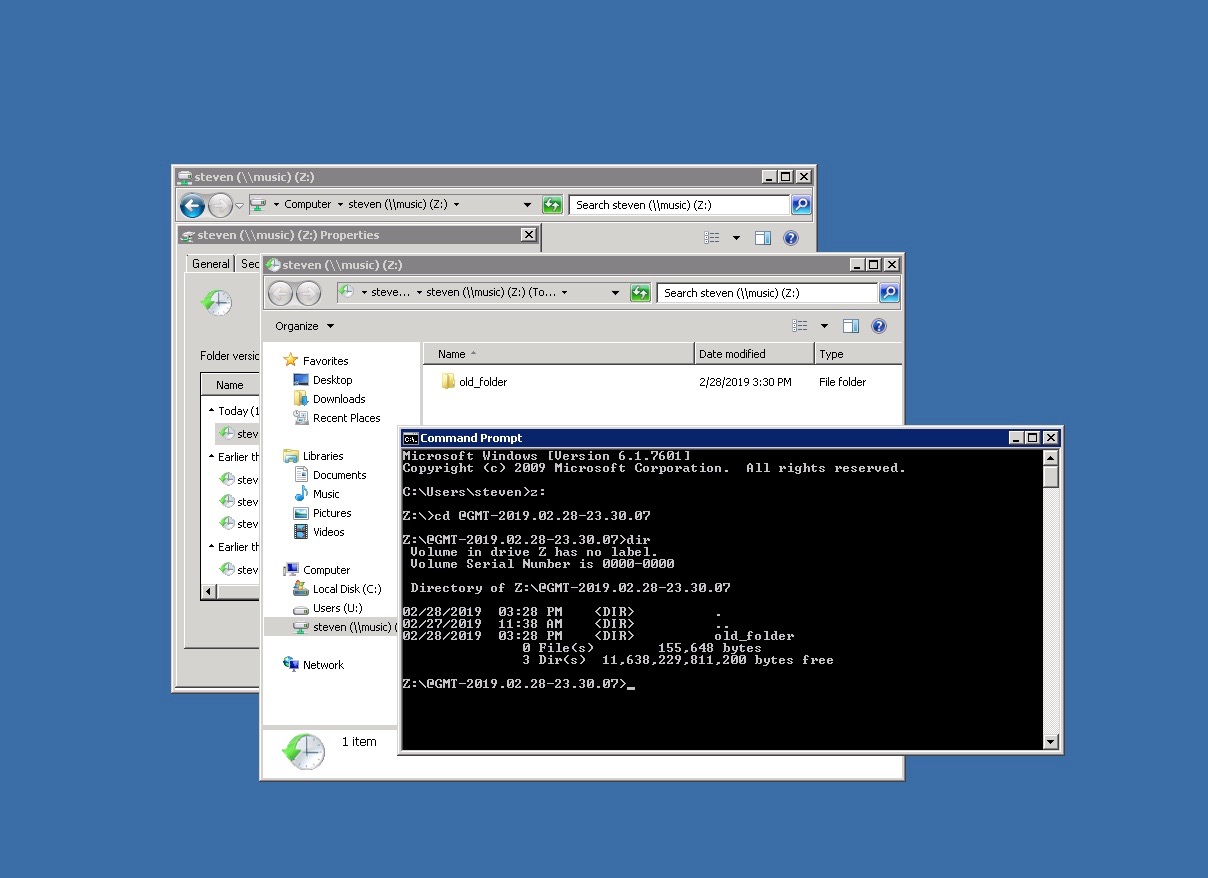Open the Change your view dropdown arrow
Screen dimensions: 1208x878
[822, 325]
